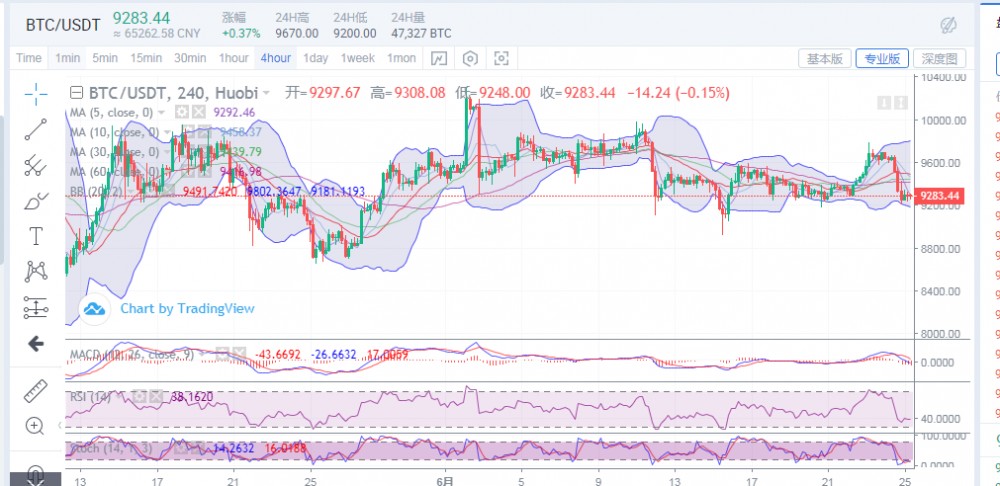1000x486 pixels.
Task: Select the long position measurement tool
Action: 36,307
